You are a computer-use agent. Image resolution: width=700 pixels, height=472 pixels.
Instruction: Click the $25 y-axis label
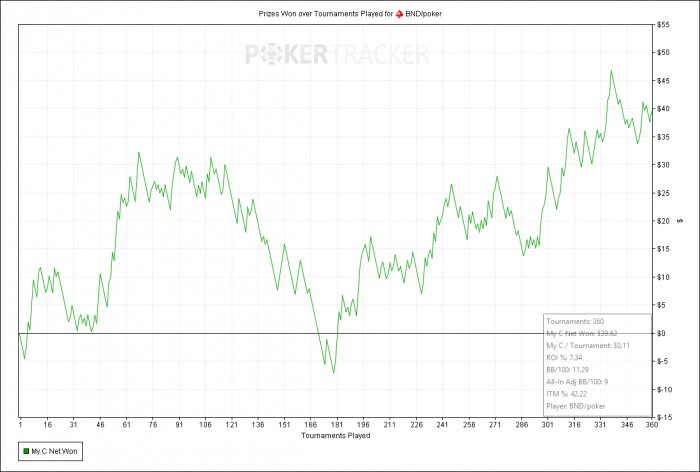[x=663, y=193]
